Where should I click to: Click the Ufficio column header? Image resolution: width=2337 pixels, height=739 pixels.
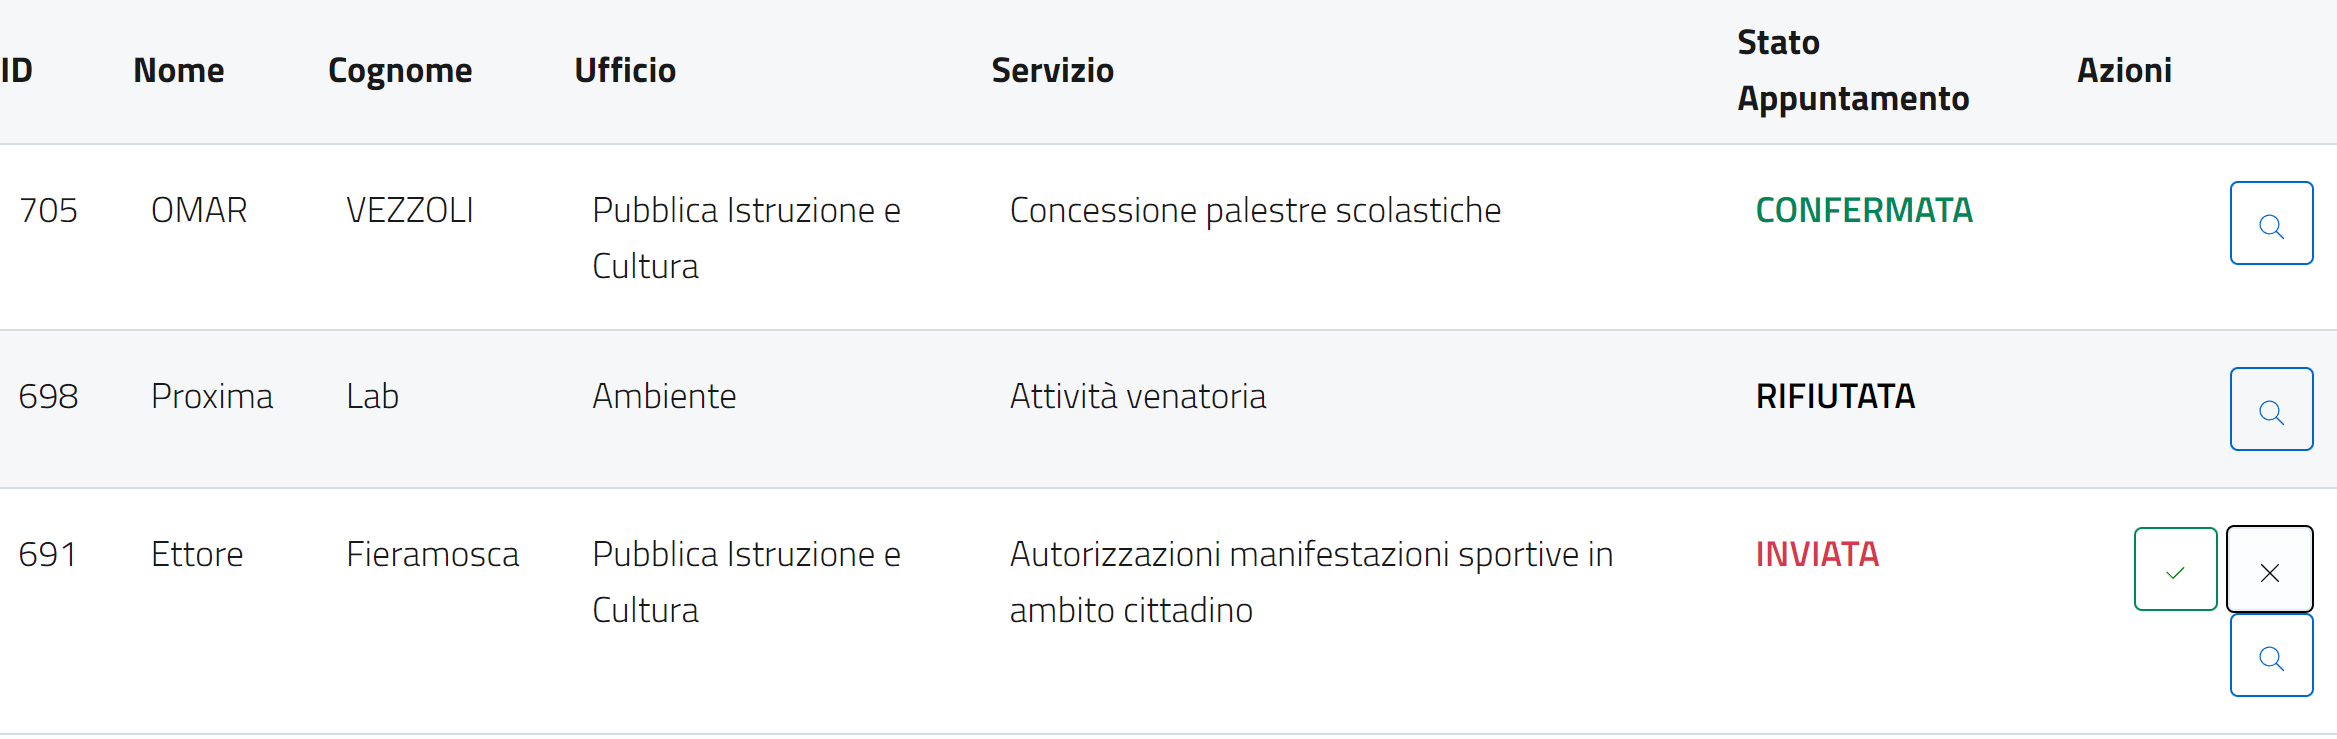point(625,71)
